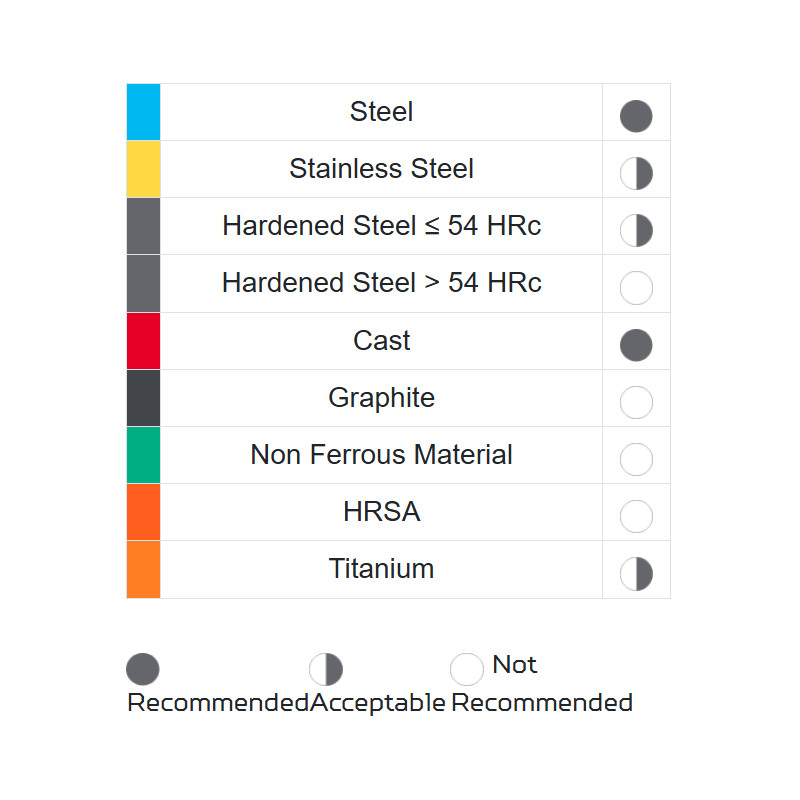
Task: Click the yellow Stainless Steel swatch
Action: (x=143, y=169)
